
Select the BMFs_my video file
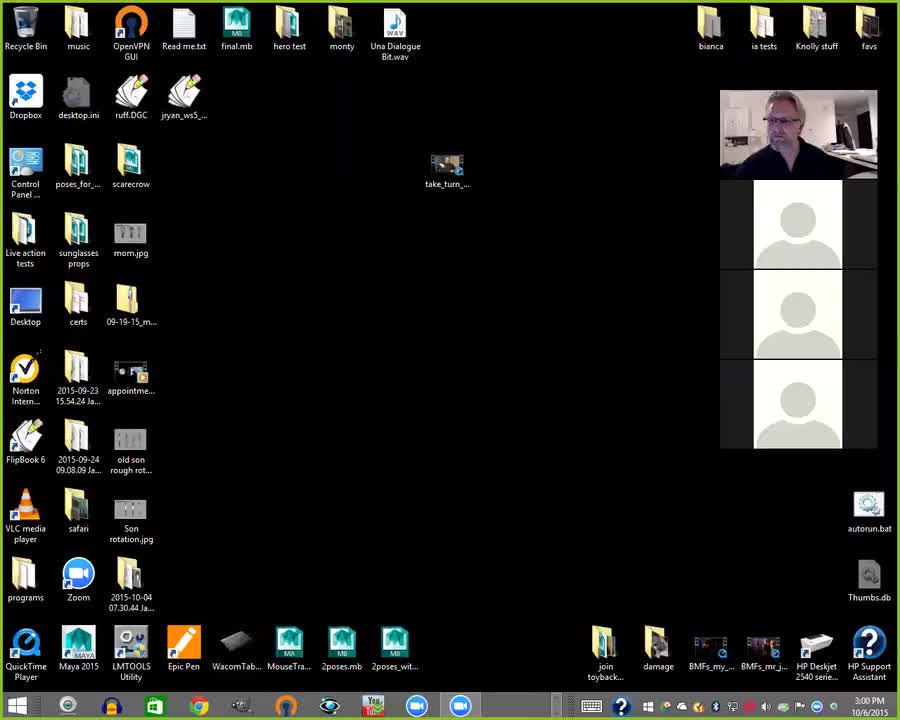click(711, 653)
